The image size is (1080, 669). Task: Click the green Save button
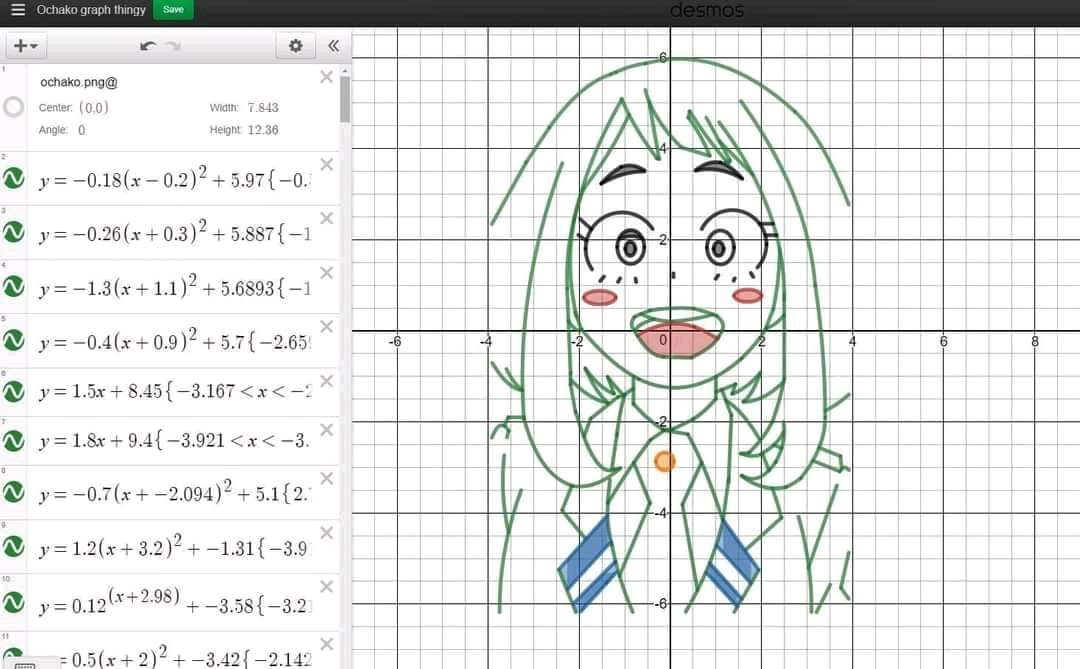(x=173, y=10)
